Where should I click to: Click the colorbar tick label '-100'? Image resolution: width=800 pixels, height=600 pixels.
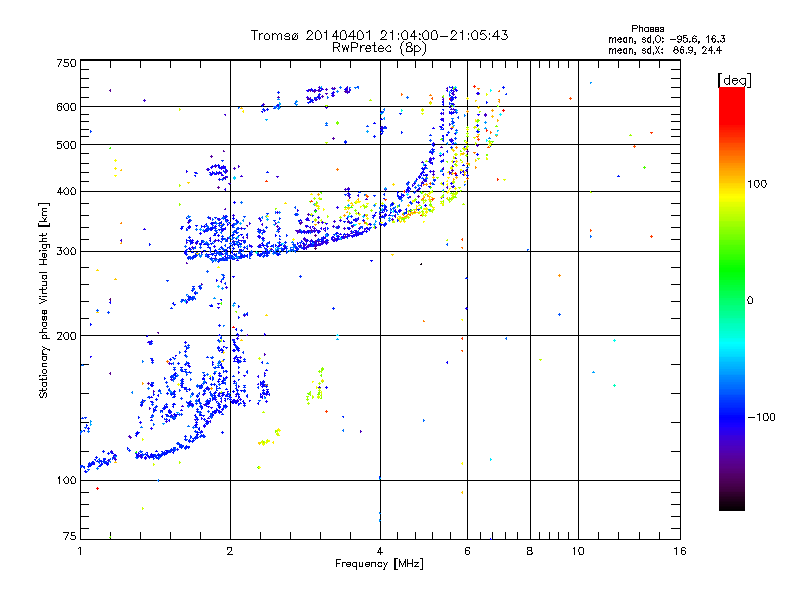[761, 417]
